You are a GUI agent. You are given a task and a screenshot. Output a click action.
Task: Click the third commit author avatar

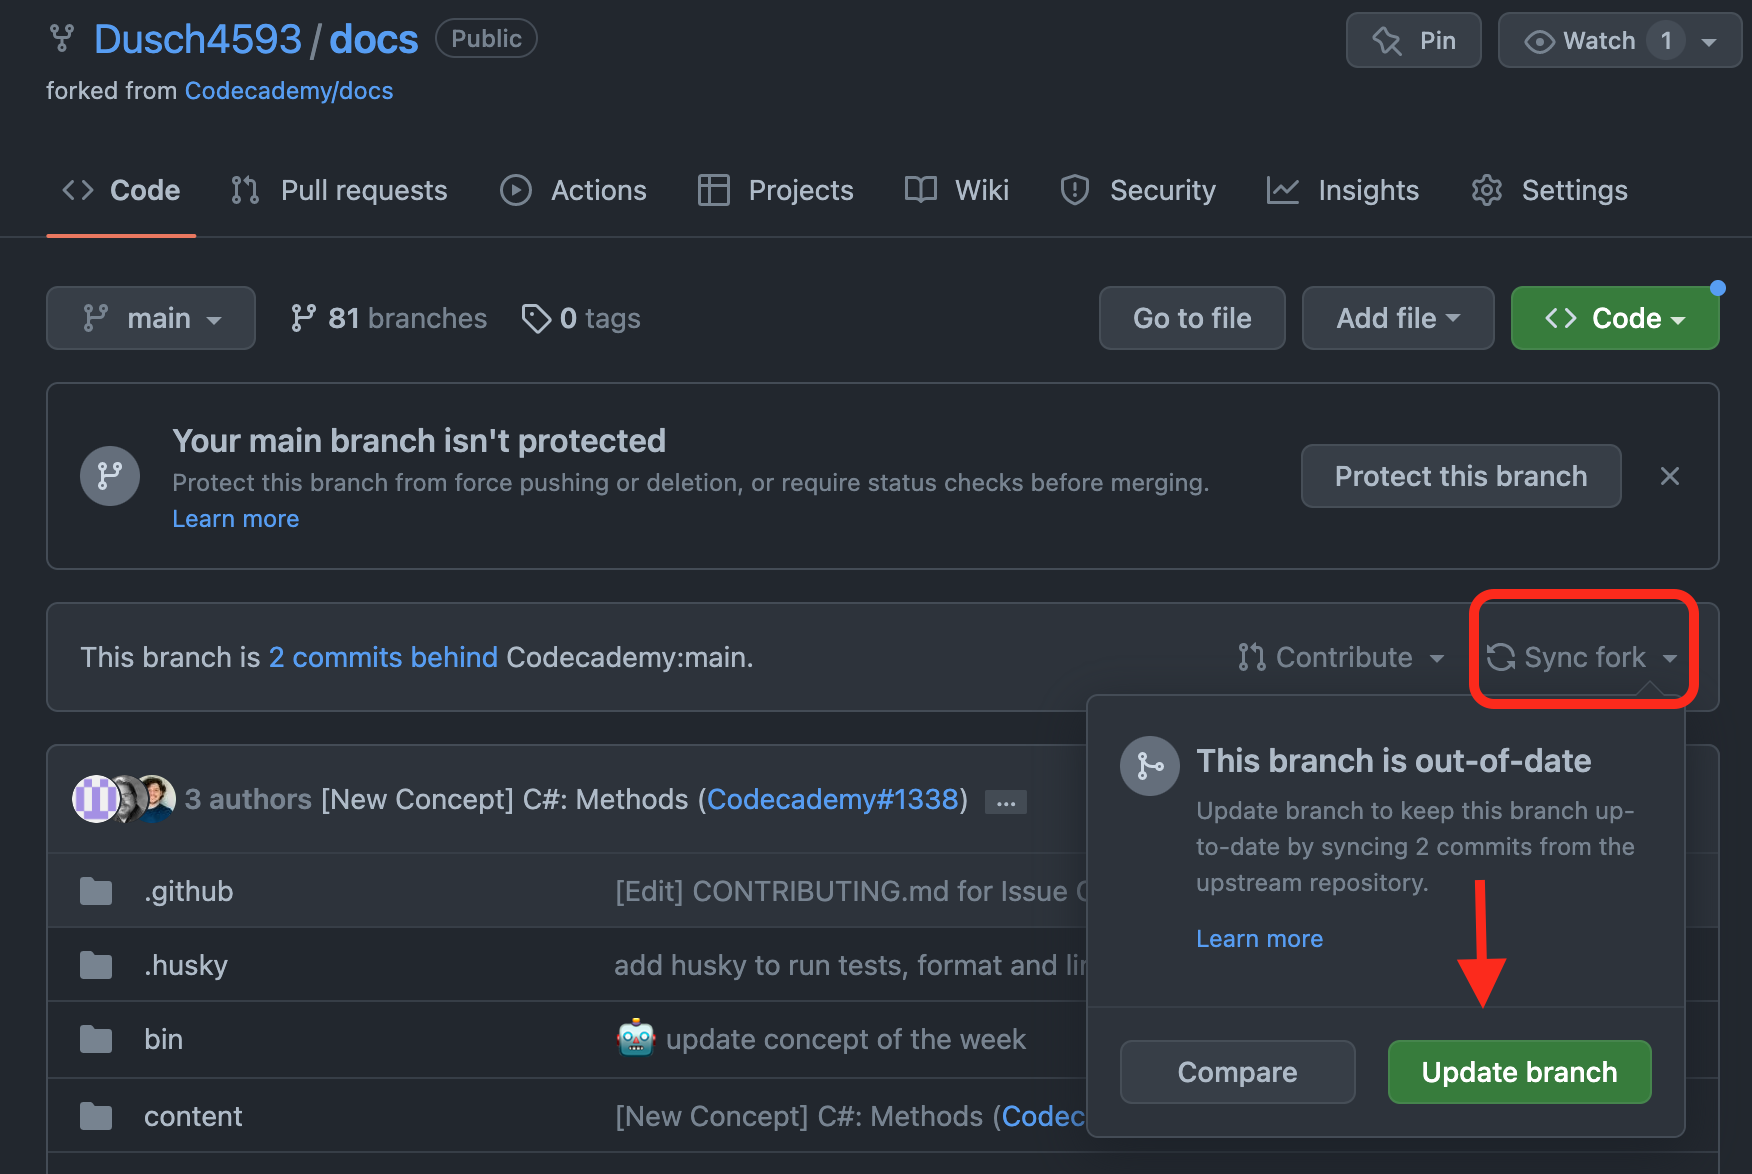[157, 799]
